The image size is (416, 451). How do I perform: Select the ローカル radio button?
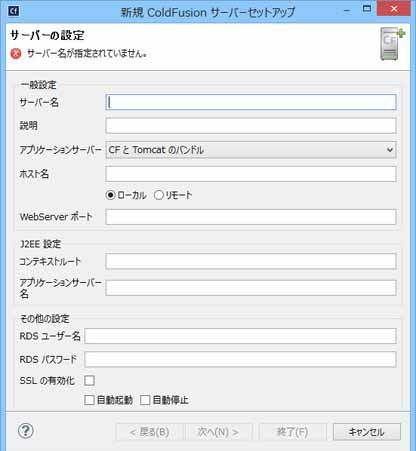point(111,195)
